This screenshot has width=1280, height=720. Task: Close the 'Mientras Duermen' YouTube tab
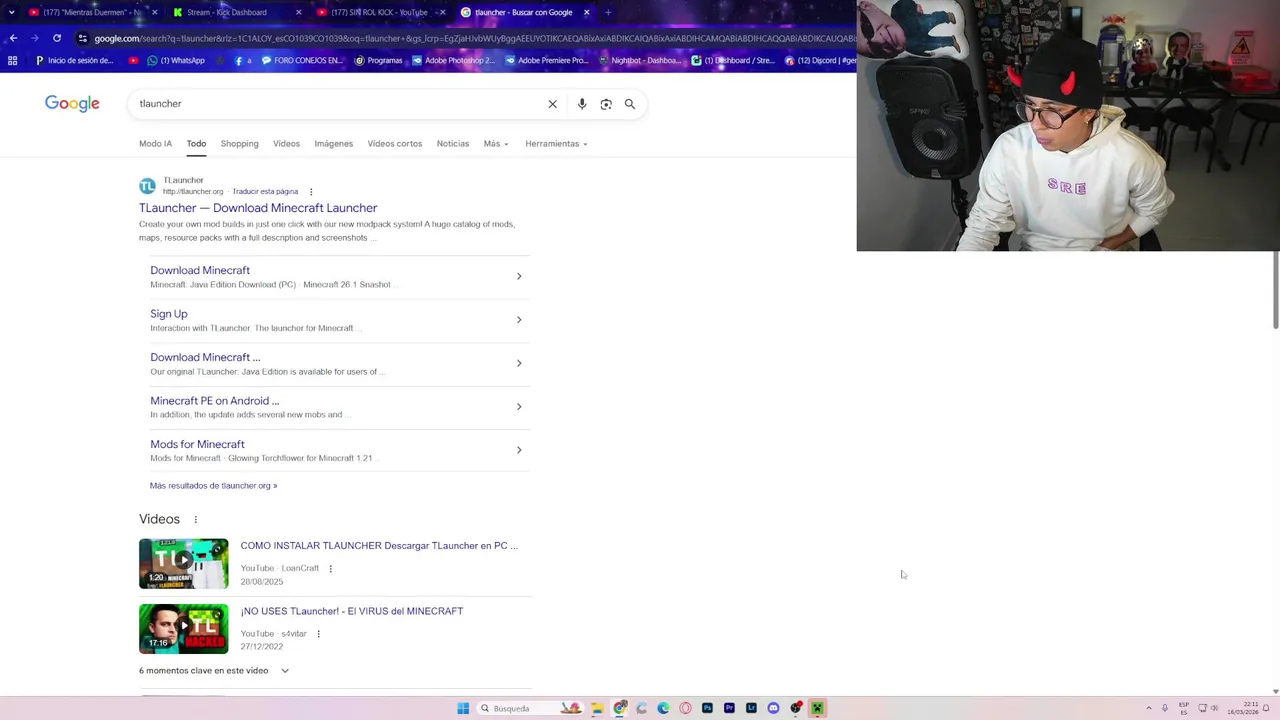point(154,12)
